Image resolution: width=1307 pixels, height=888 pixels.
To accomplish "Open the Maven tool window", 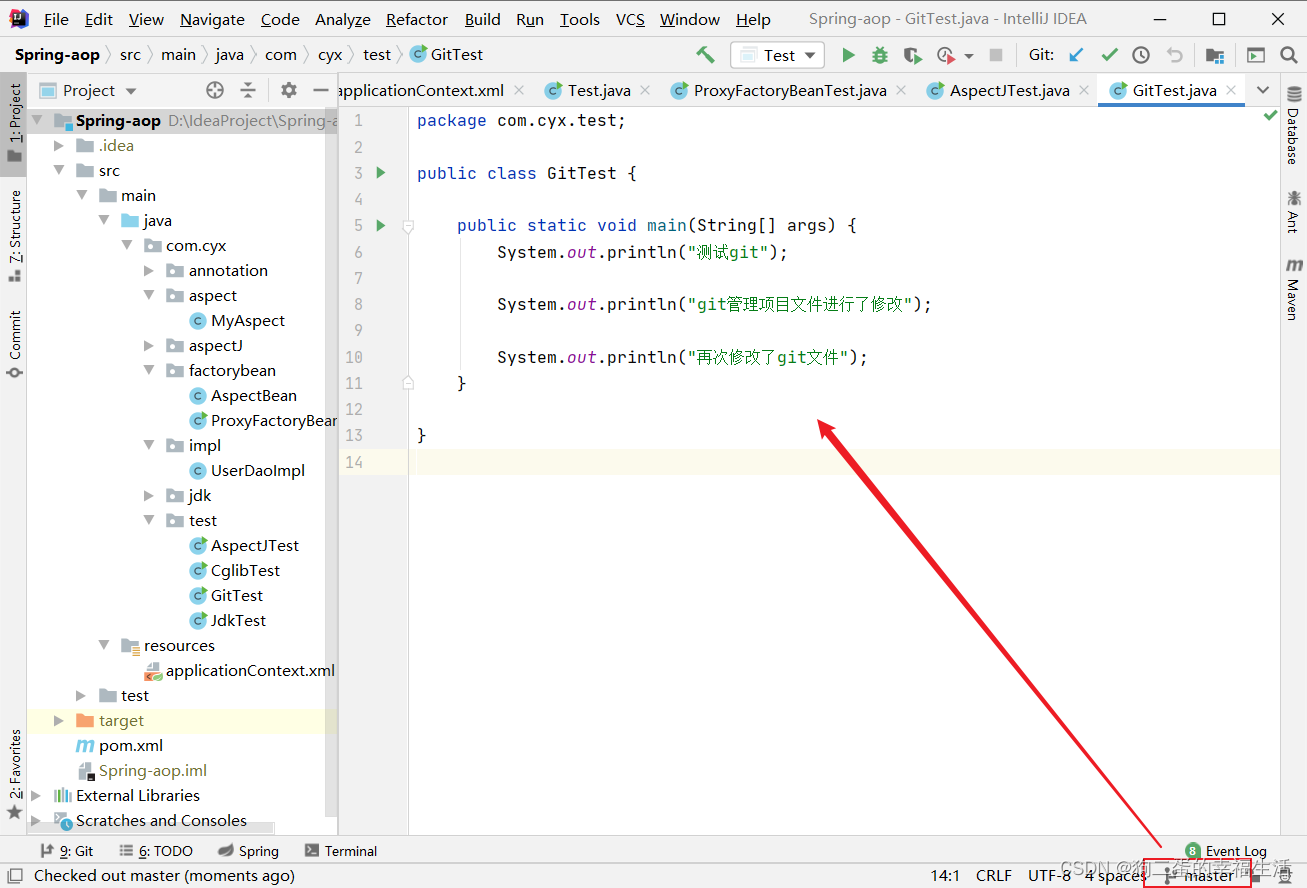I will tap(1293, 288).
